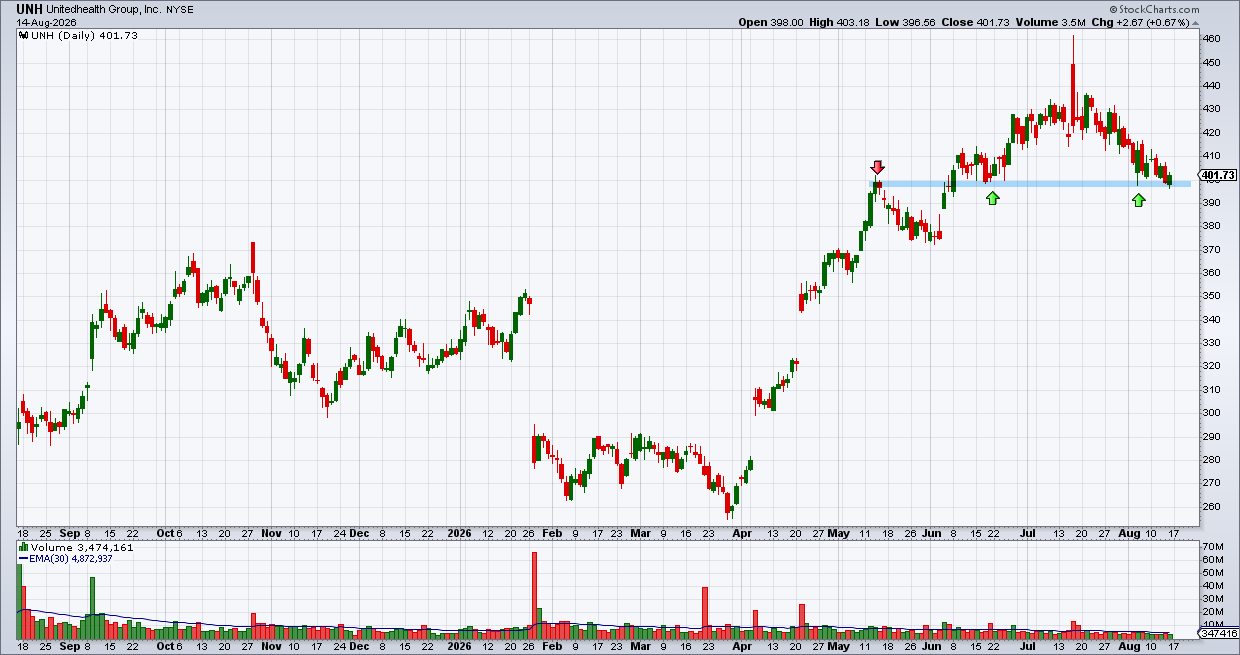This screenshot has height=655, width=1240.
Task: Click the EMA(30) legend line icon
Action: pyautogui.click(x=22, y=559)
